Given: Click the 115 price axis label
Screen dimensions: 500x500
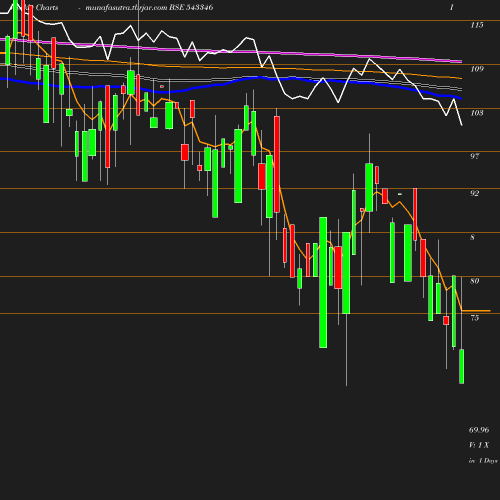Looking at the screenshot, I should tap(477, 25).
